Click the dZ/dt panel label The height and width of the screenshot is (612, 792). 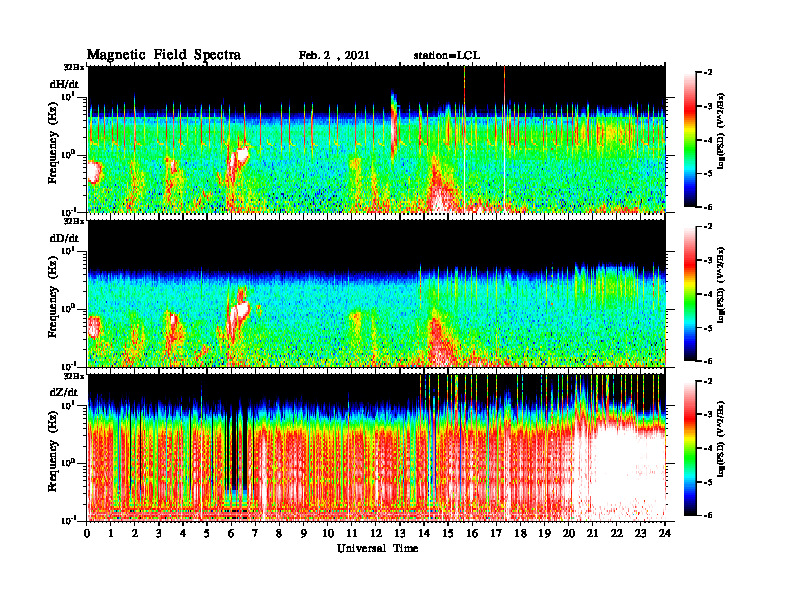[64, 392]
